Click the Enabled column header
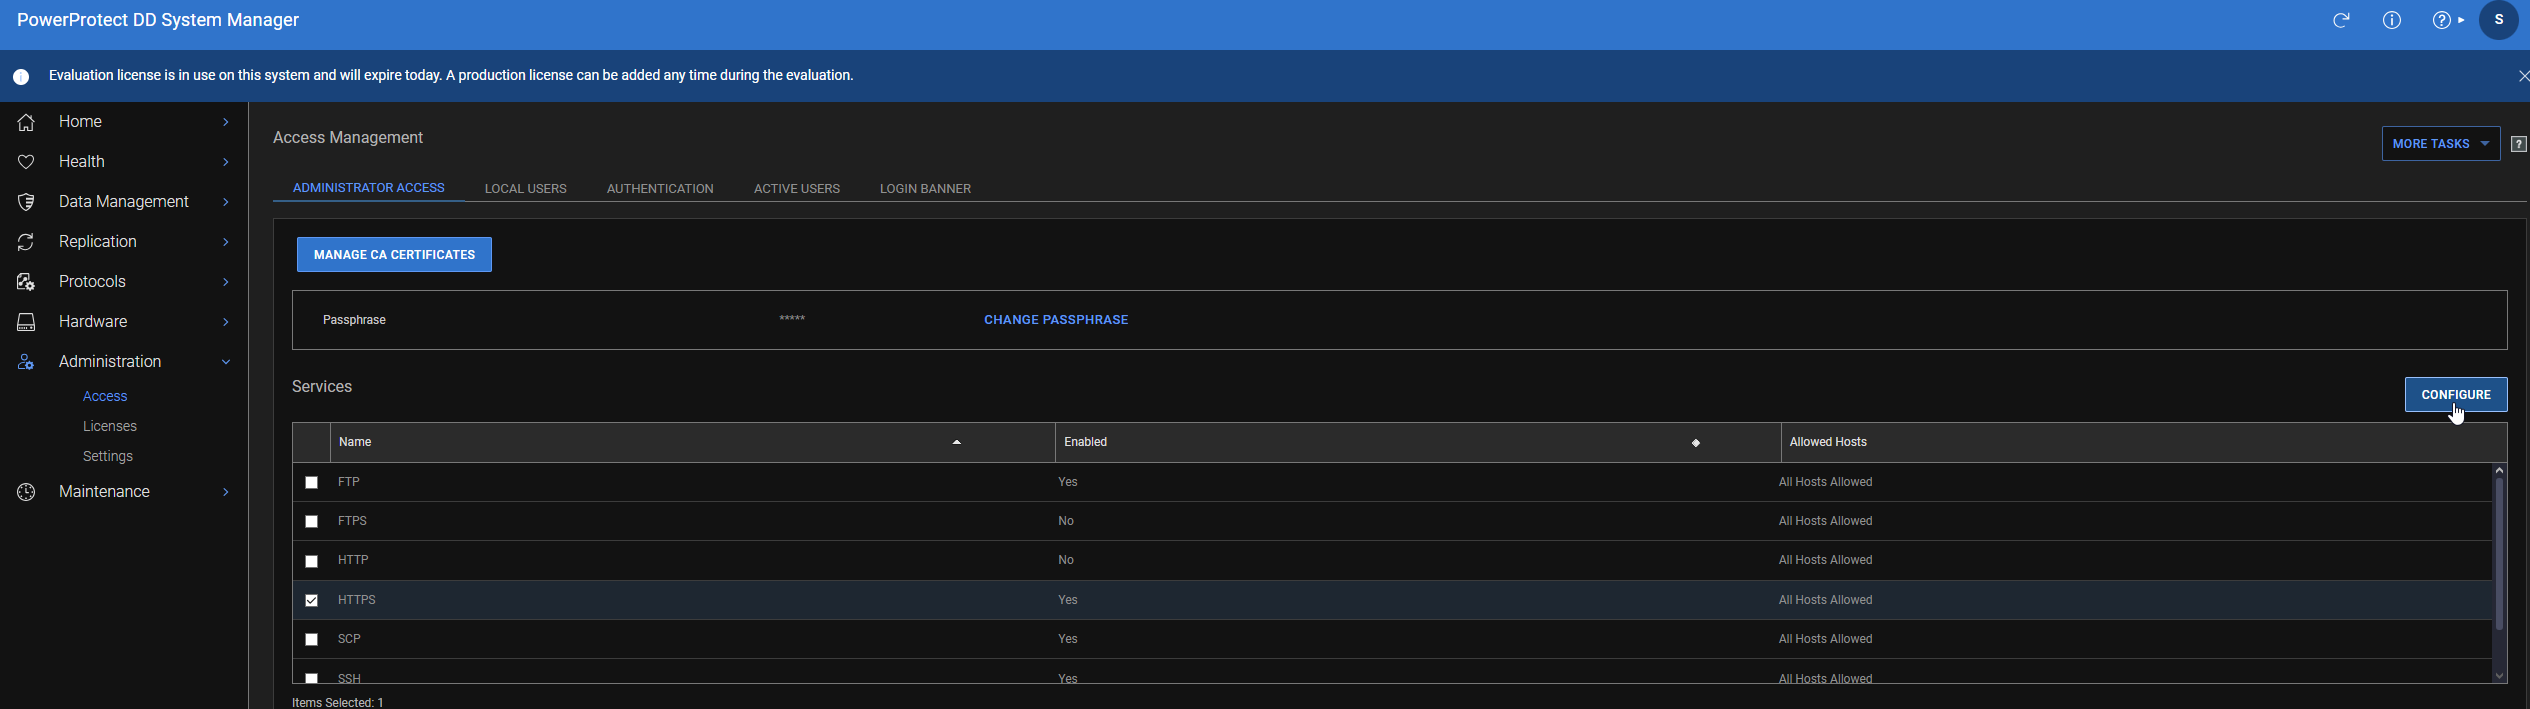2530x709 pixels. pyautogui.click(x=1418, y=442)
